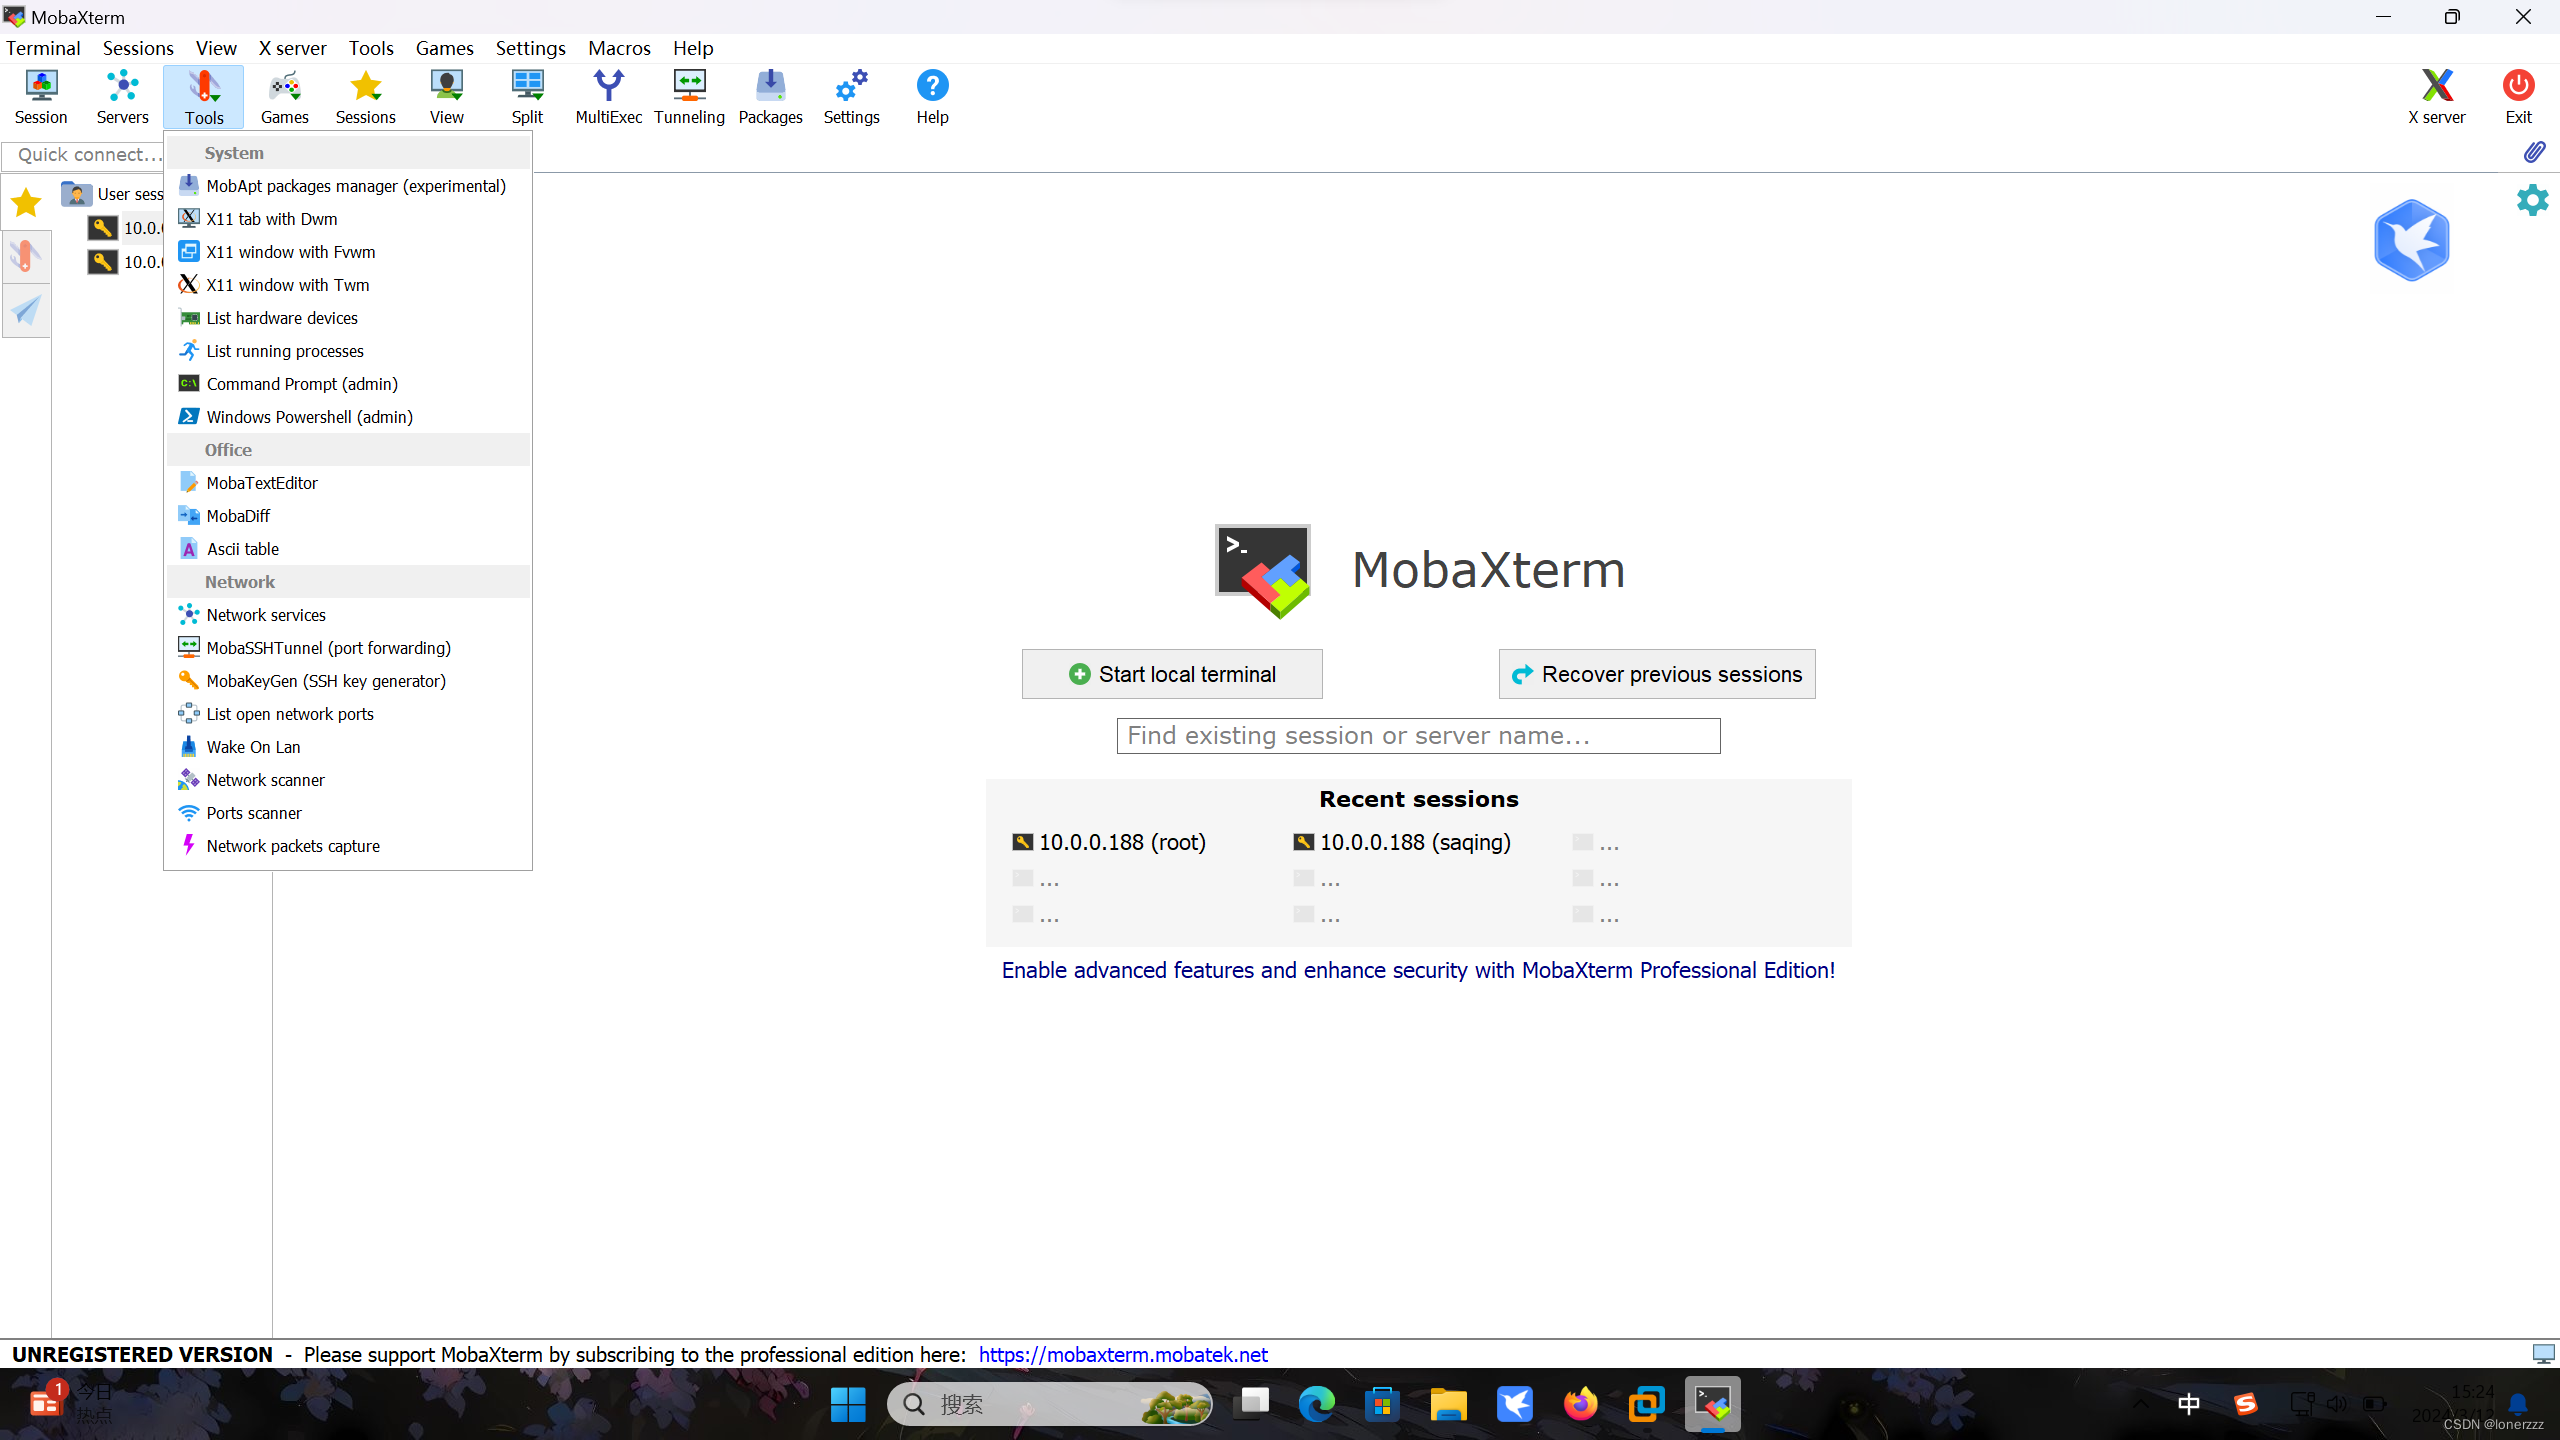Launch MobaTextEditor from the Tools menu
Screen dimensions: 2560x1440
point(261,482)
